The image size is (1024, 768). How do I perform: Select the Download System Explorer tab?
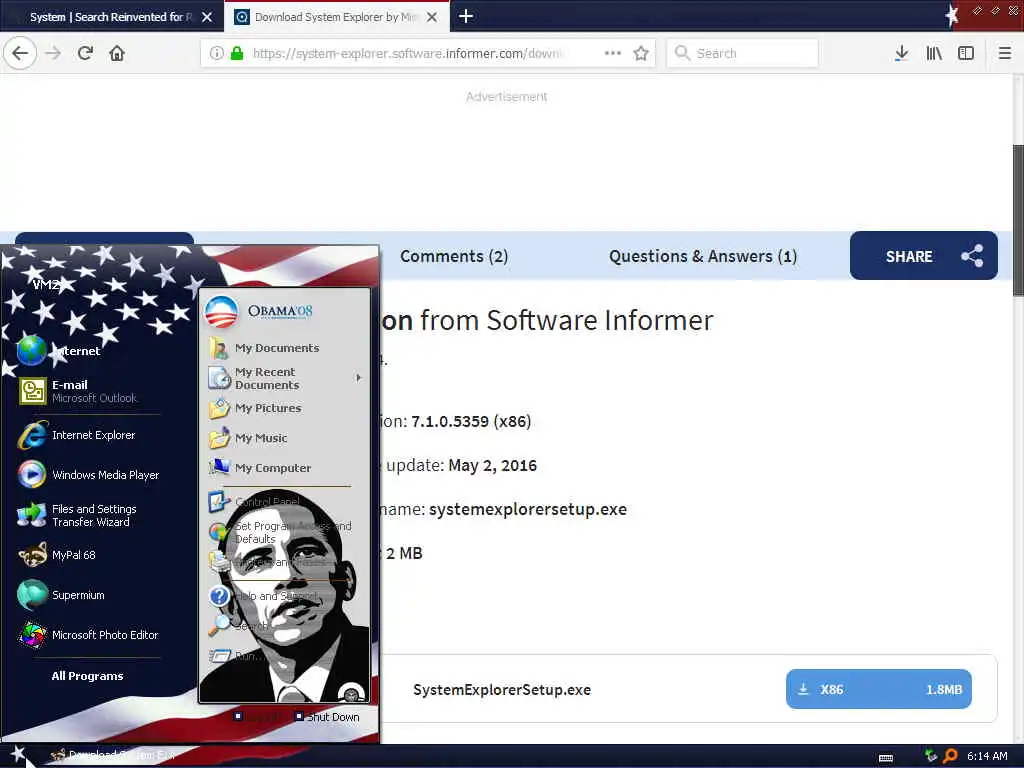[336, 17]
